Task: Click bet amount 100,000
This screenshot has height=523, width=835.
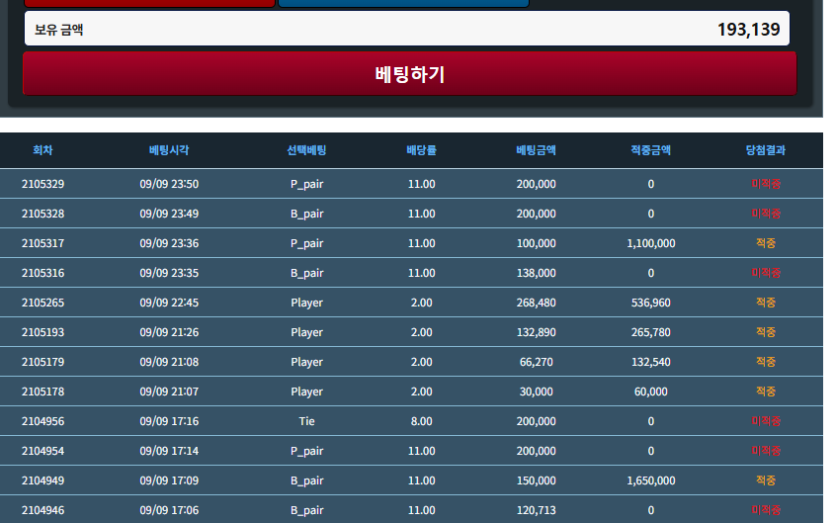Action: click(x=536, y=243)
